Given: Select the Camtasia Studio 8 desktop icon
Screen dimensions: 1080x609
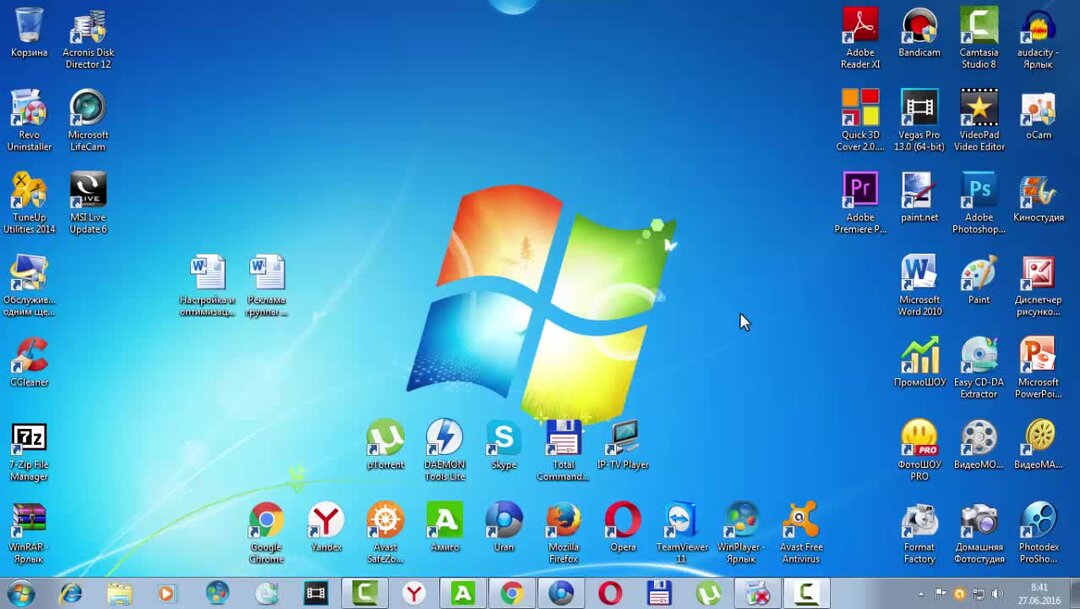Looking at the screenshot, I should (x=979, y=26).
